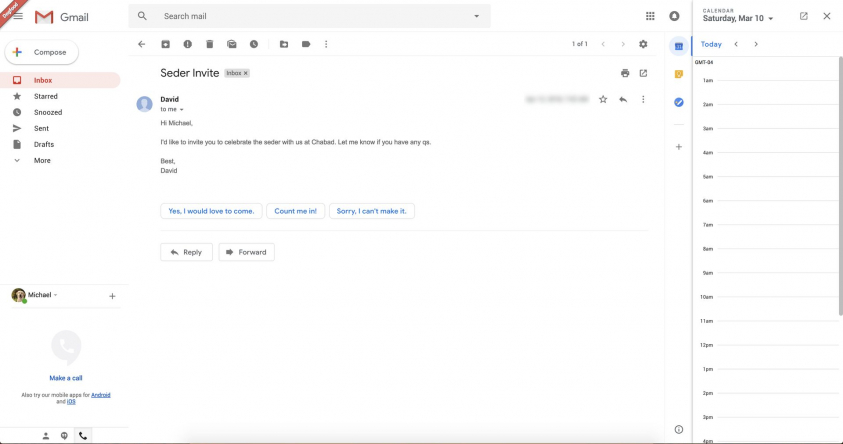Snooze this email with clock icon
This screenshot has height=444, width=843.
point(254,44)
